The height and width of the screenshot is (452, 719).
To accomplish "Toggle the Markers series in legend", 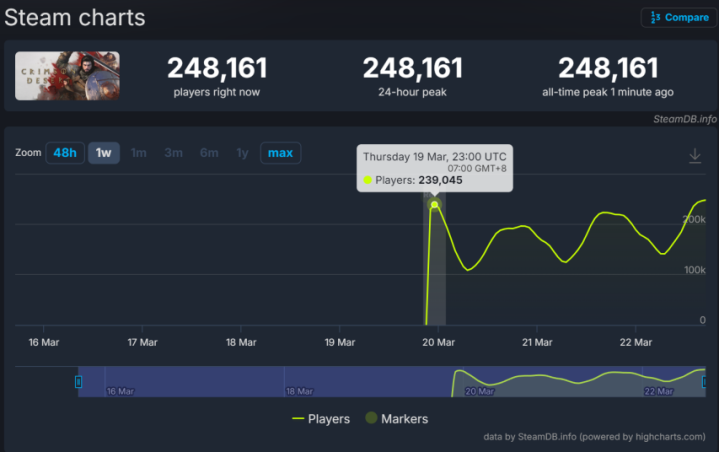I will tap(397, 419).
